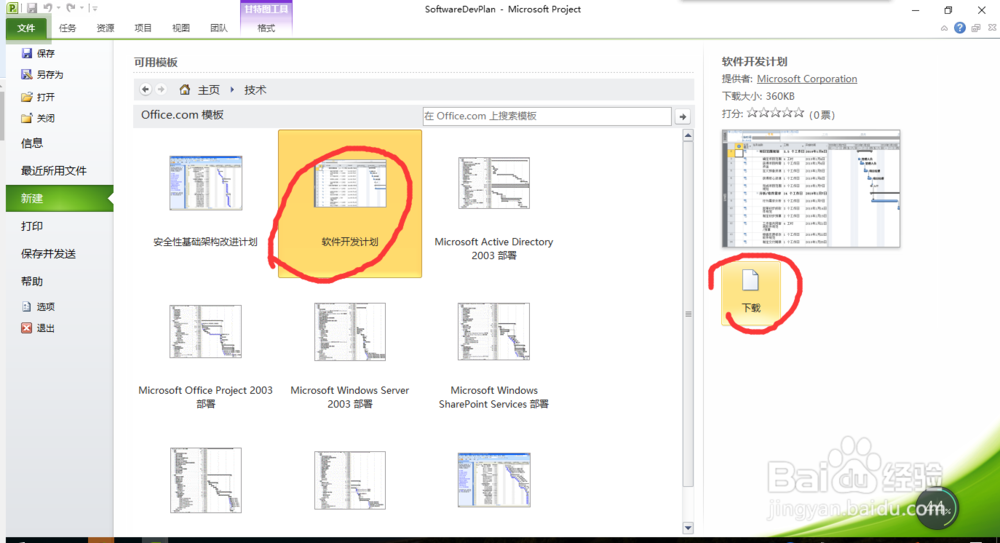Click the template list scroll up arrow

pos(688,136)
